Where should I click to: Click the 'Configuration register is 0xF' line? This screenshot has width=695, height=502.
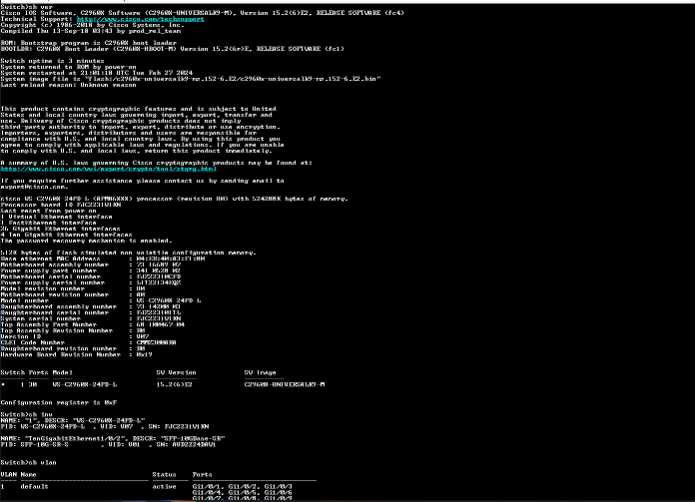coord(59,402)
